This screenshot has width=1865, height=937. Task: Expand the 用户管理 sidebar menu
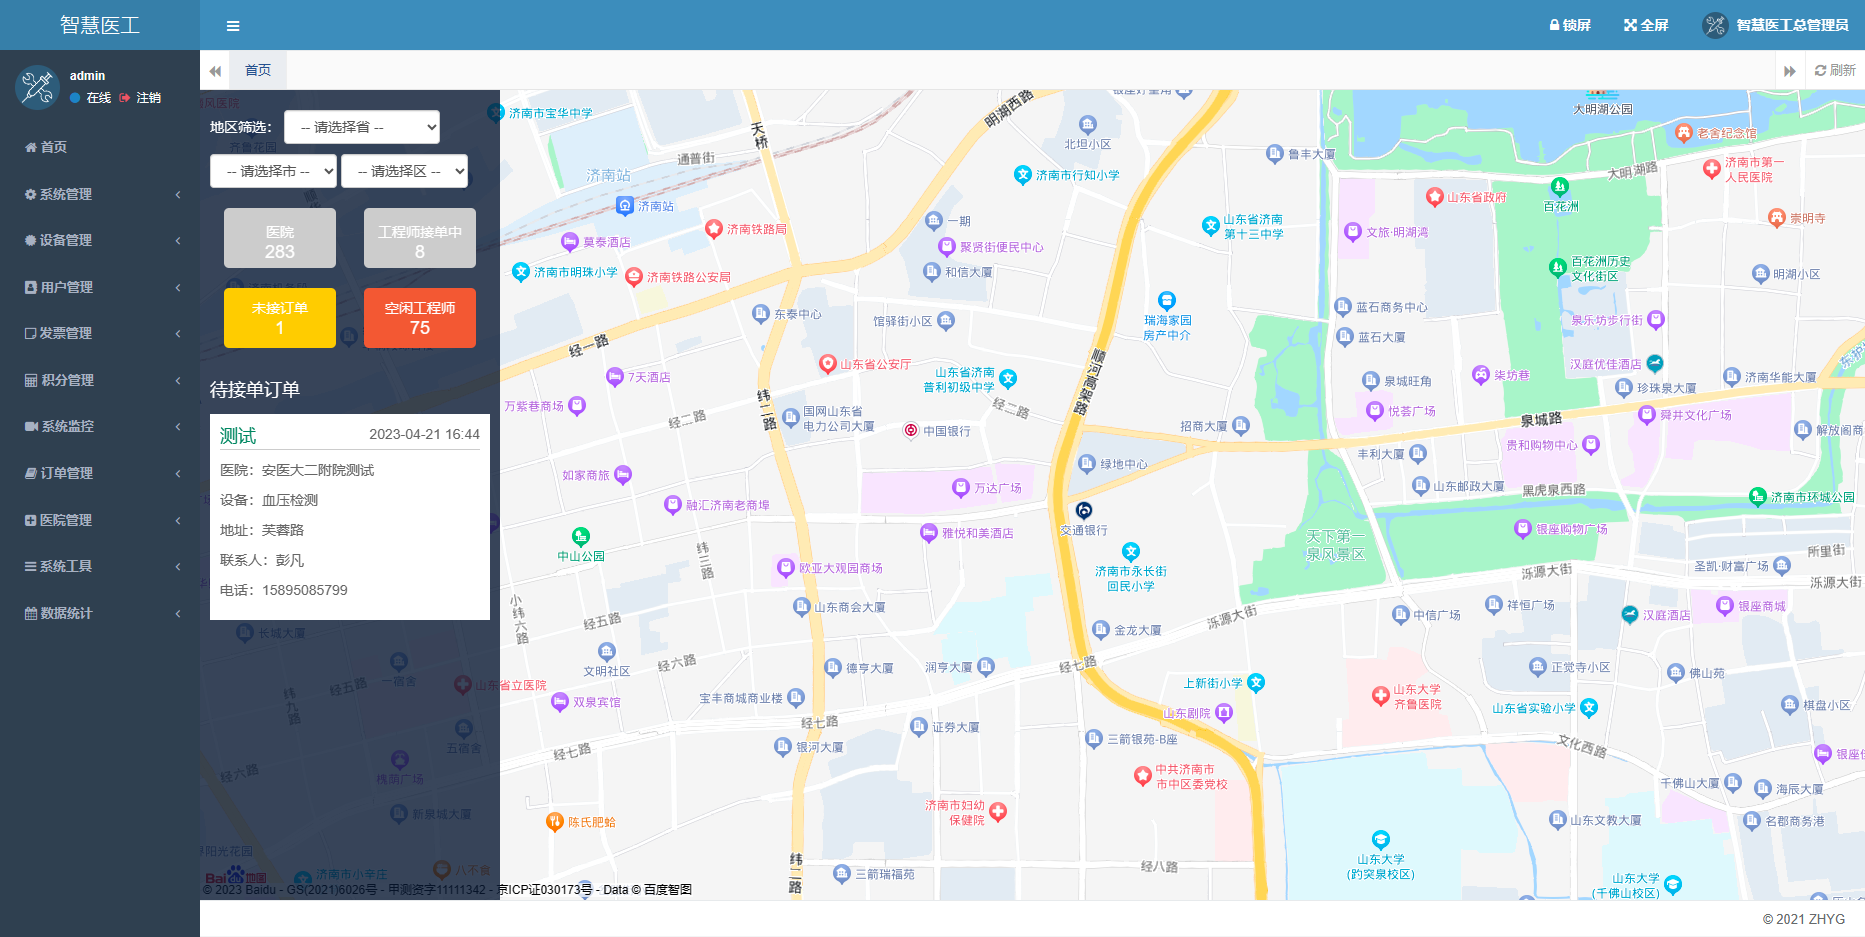[100, 287]
